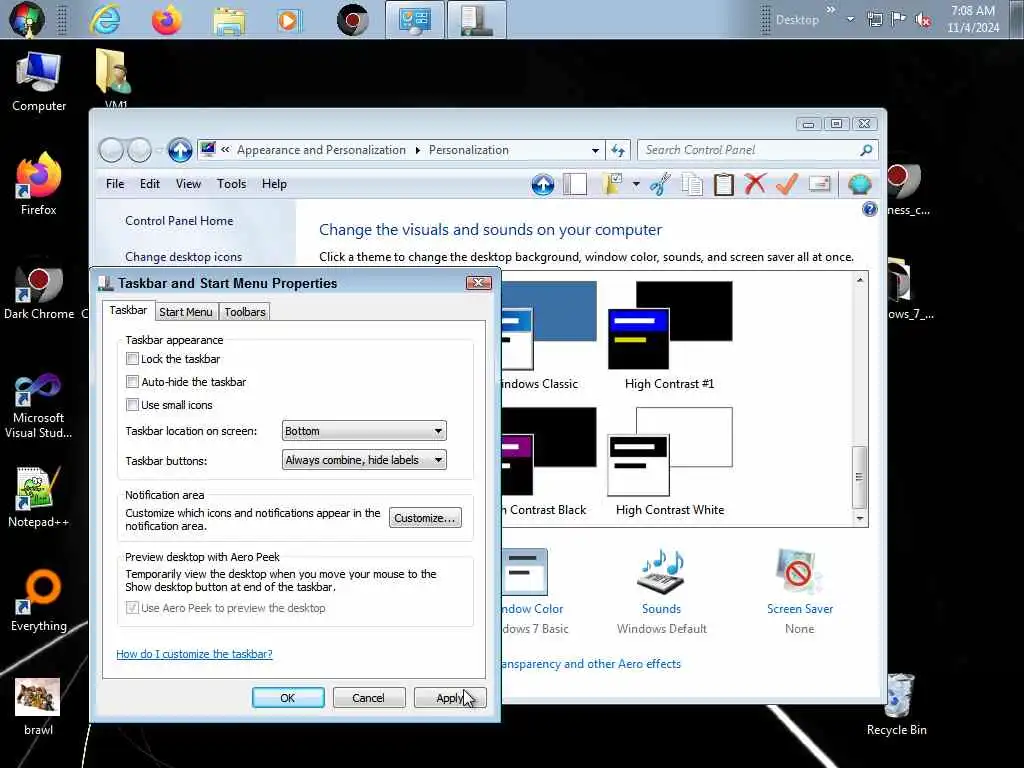Select the Everything desktop icon
Image resolution: width=1024 pixels, height=768 pixels.
(x=39, y=601)
